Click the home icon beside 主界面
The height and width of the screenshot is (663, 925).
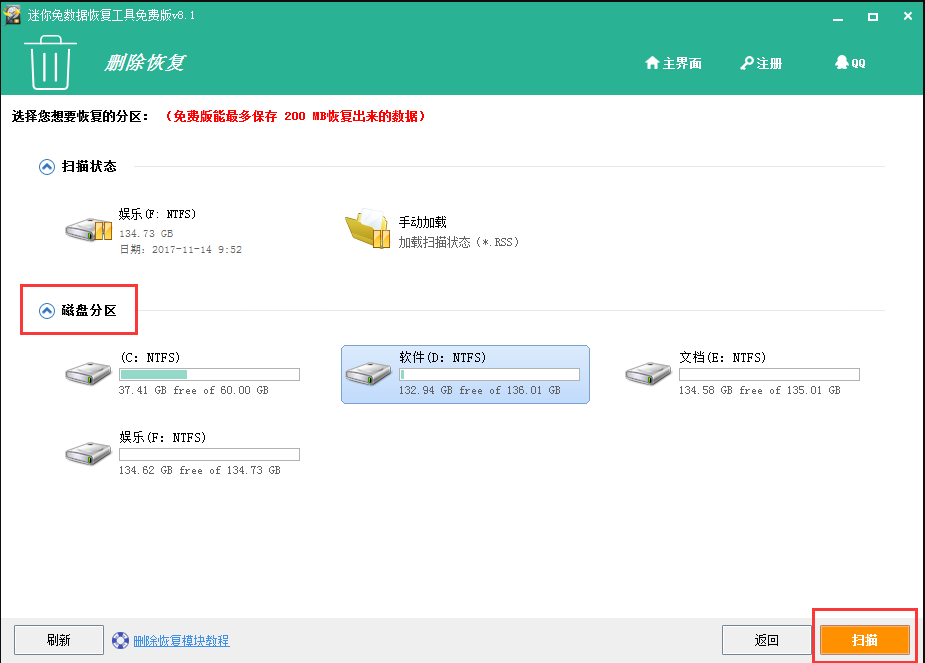pos(652,63)
